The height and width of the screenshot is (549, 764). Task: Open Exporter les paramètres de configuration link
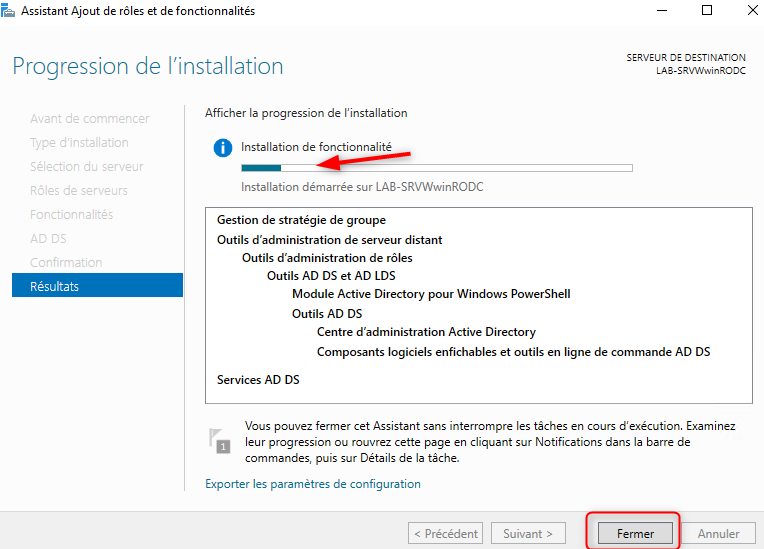point(312,484)
